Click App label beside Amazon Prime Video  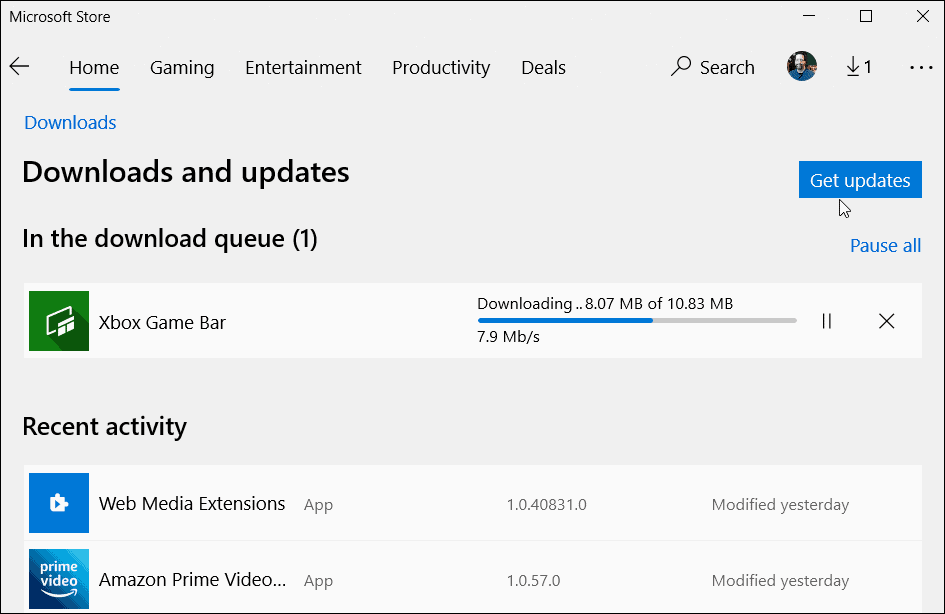point(318,581)
